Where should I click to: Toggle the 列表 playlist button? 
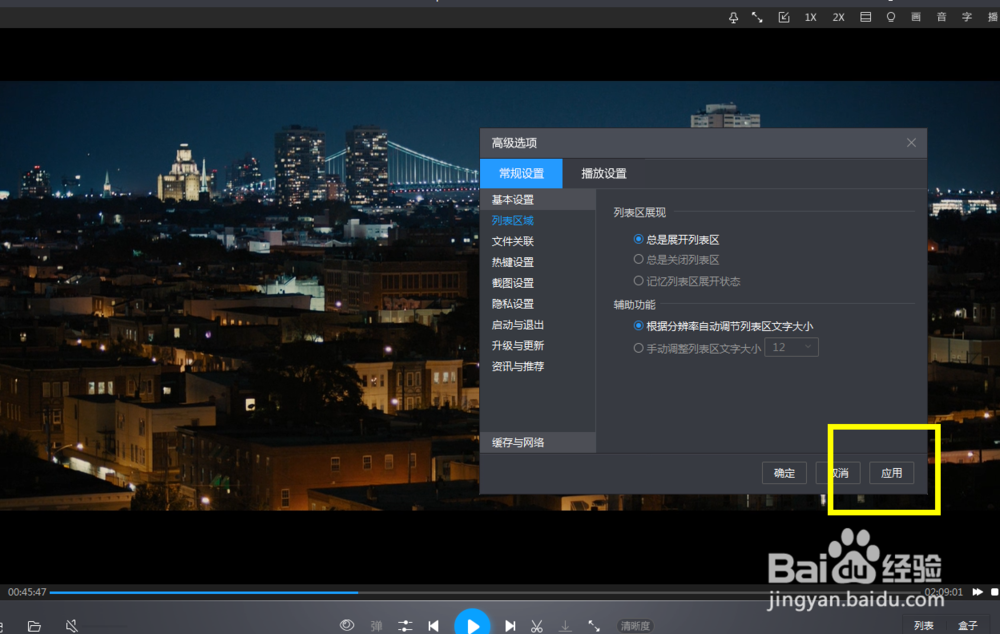tap(923, 625)
